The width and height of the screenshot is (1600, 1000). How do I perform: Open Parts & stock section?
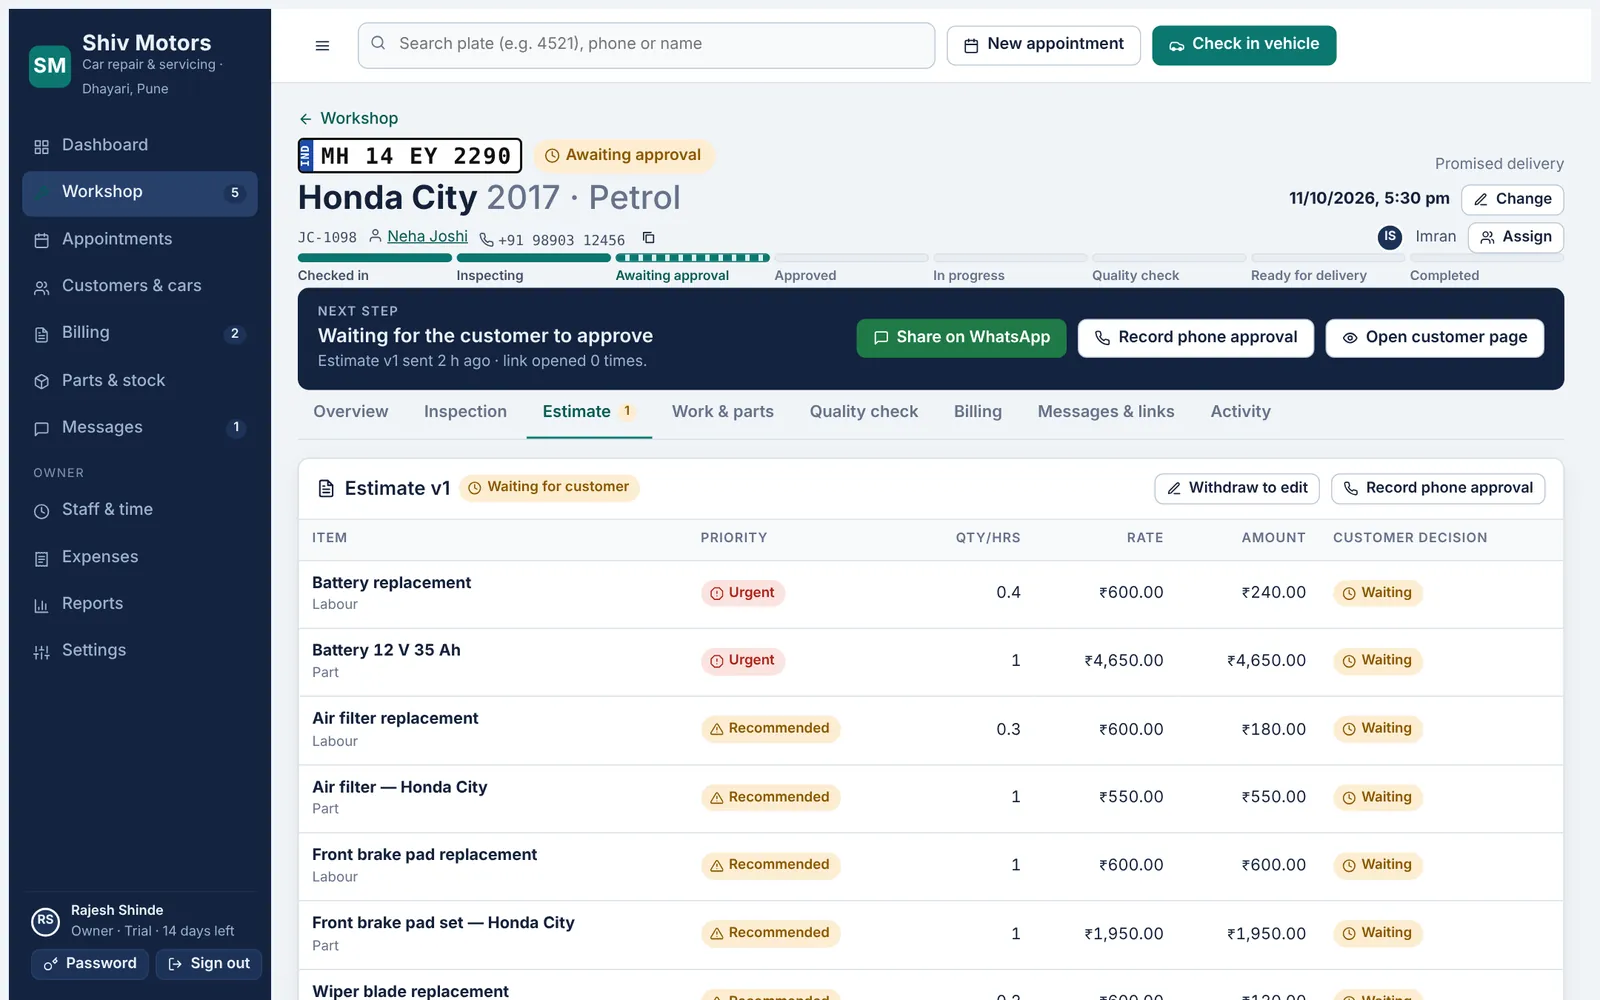140,380
